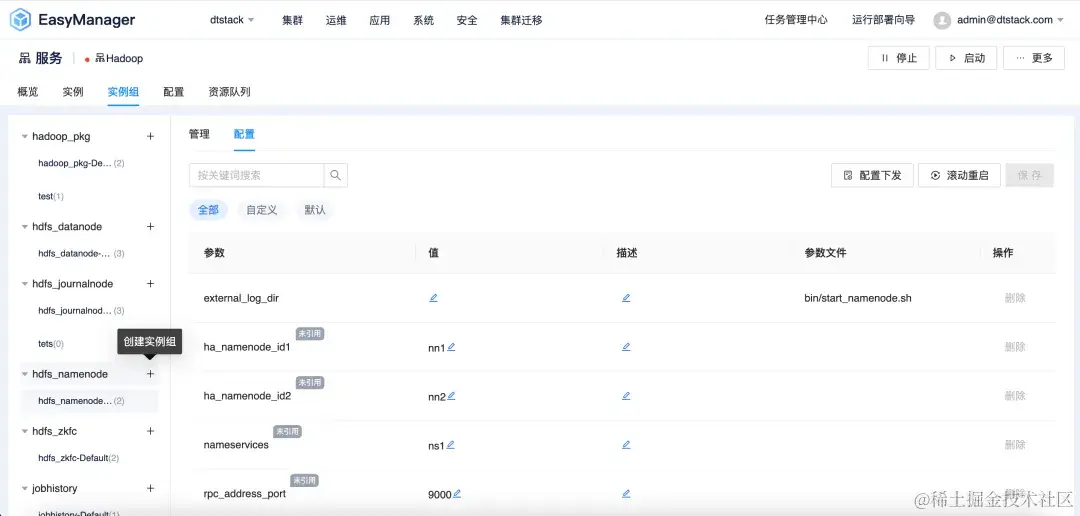Select the 配置 sub-tab in panel
Viewport: 1080px width, 516px height.
[x=245, y=134]
